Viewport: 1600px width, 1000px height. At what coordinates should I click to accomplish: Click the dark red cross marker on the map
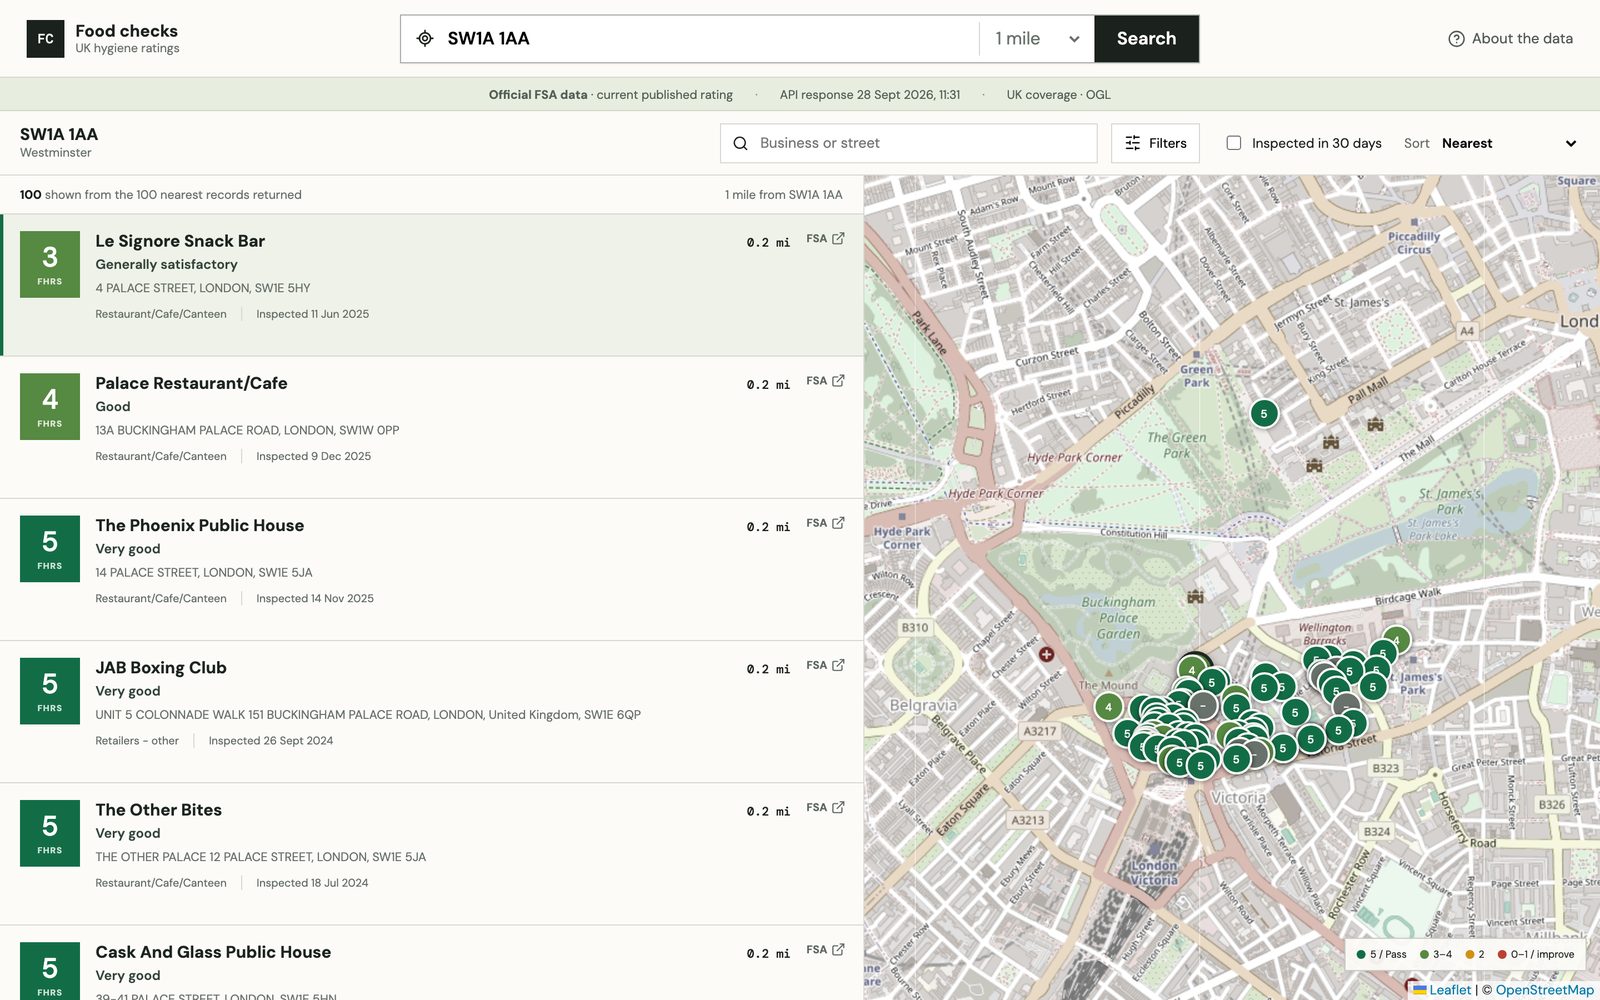1046,654
